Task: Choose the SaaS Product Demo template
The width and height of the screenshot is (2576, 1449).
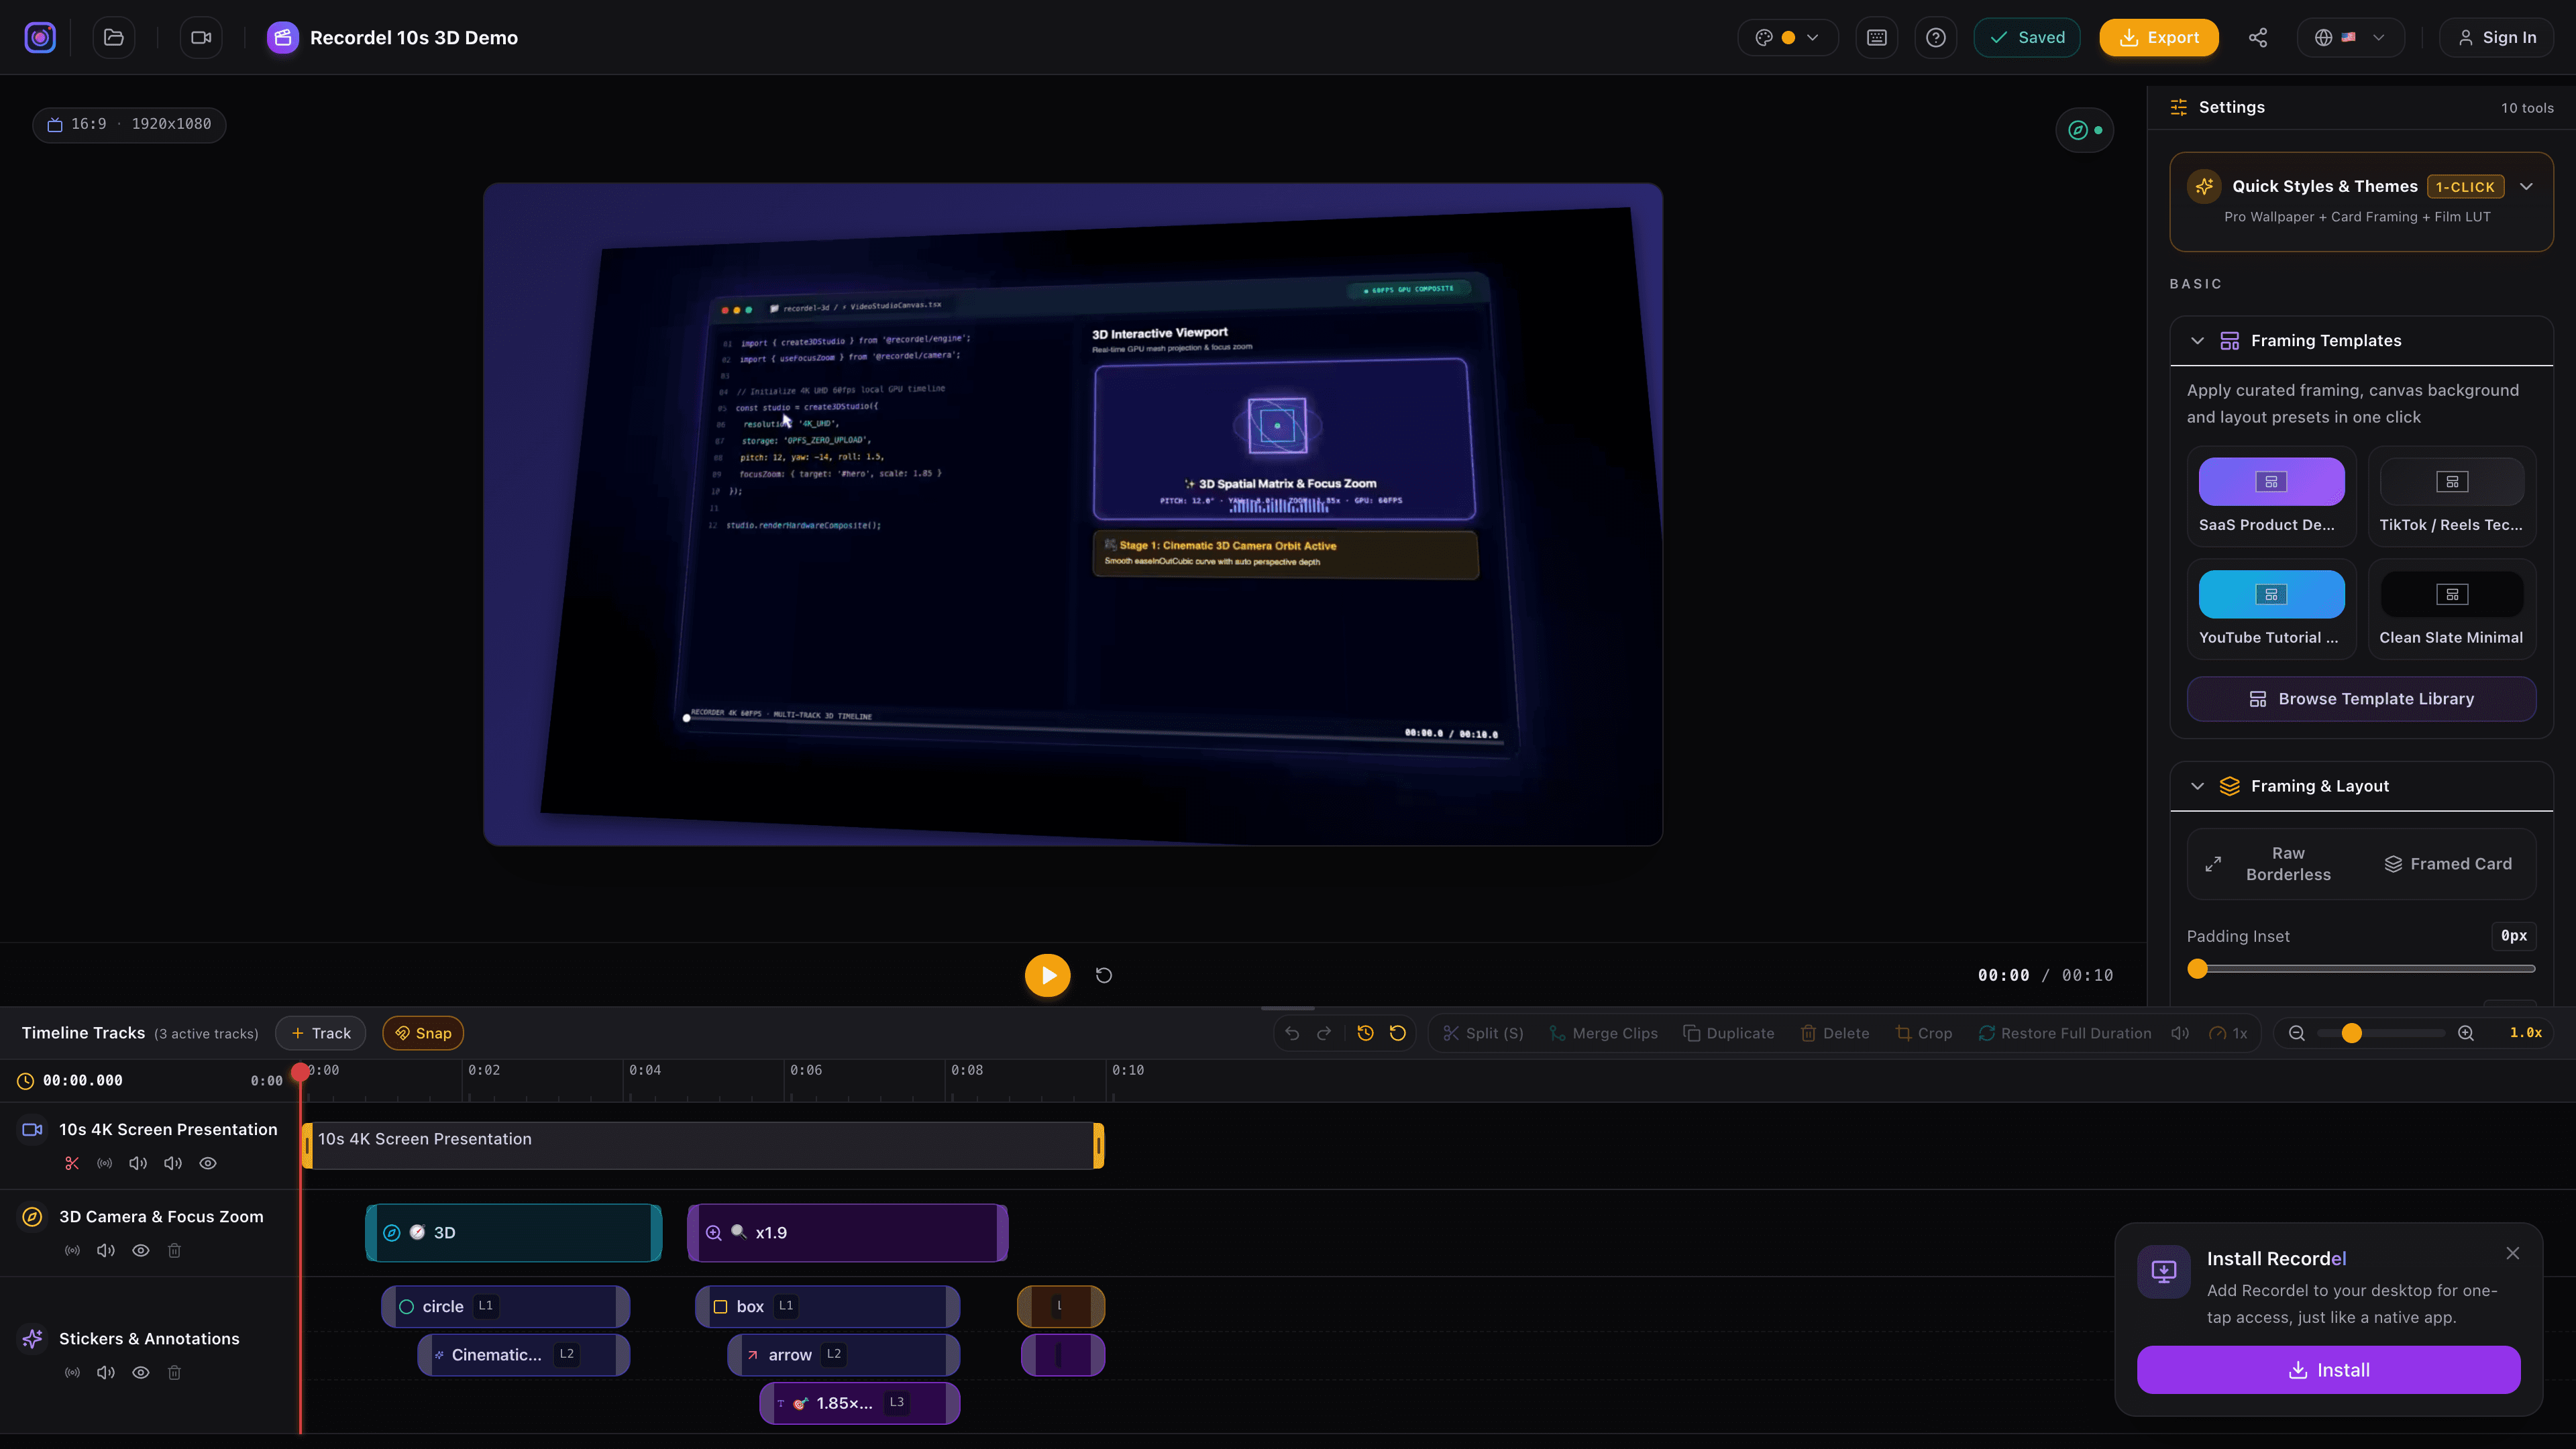Action: click(x=2271, y=497)
